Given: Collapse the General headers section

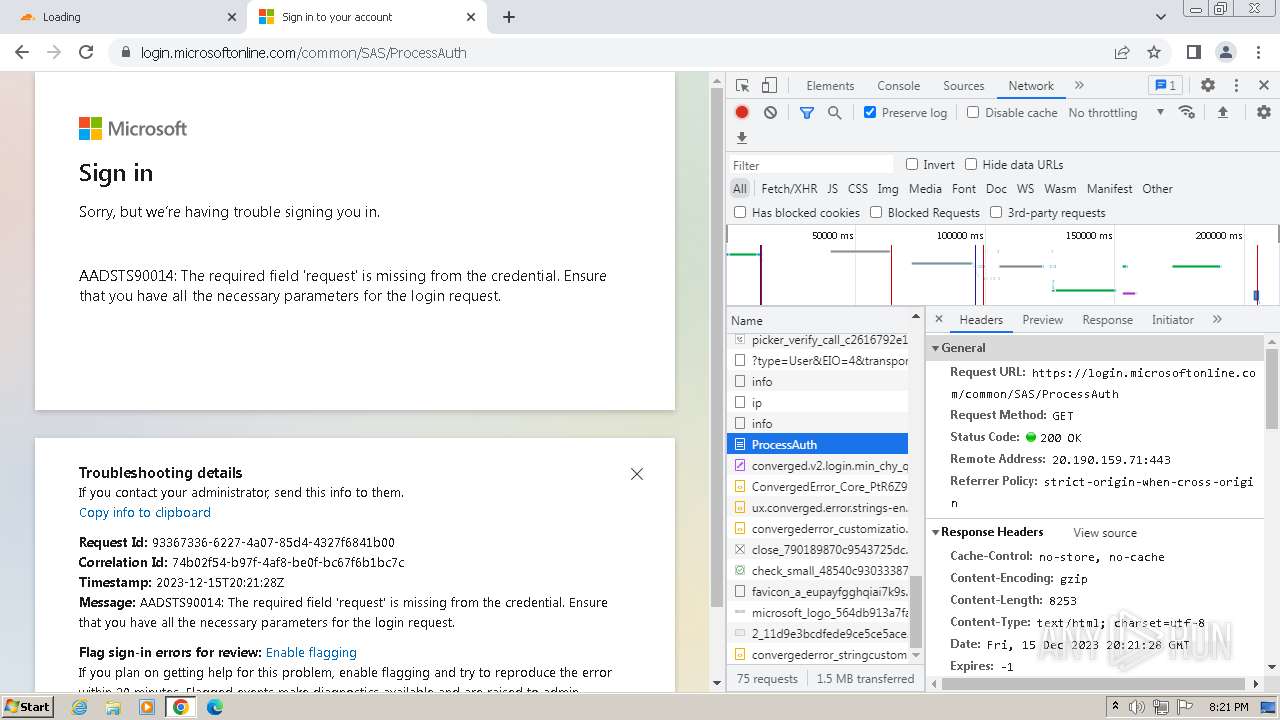Looking at the screenshot, I should click(937, 348).
